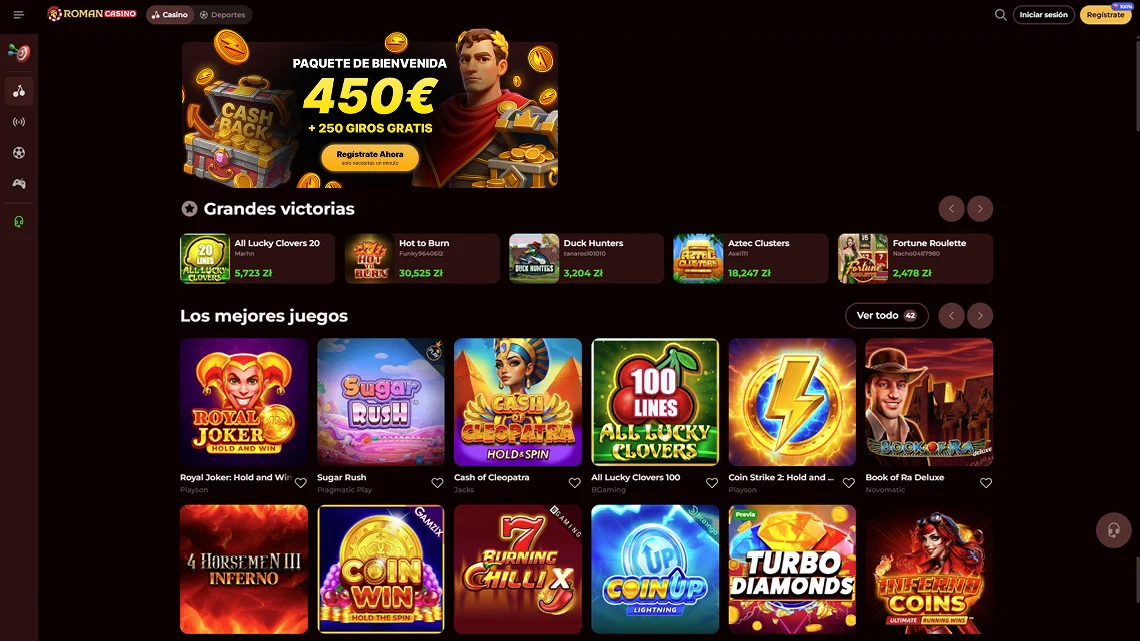The image size is (1140, 641).
Task: Open the game controller sidebar icon
Action: coord(19,184)
